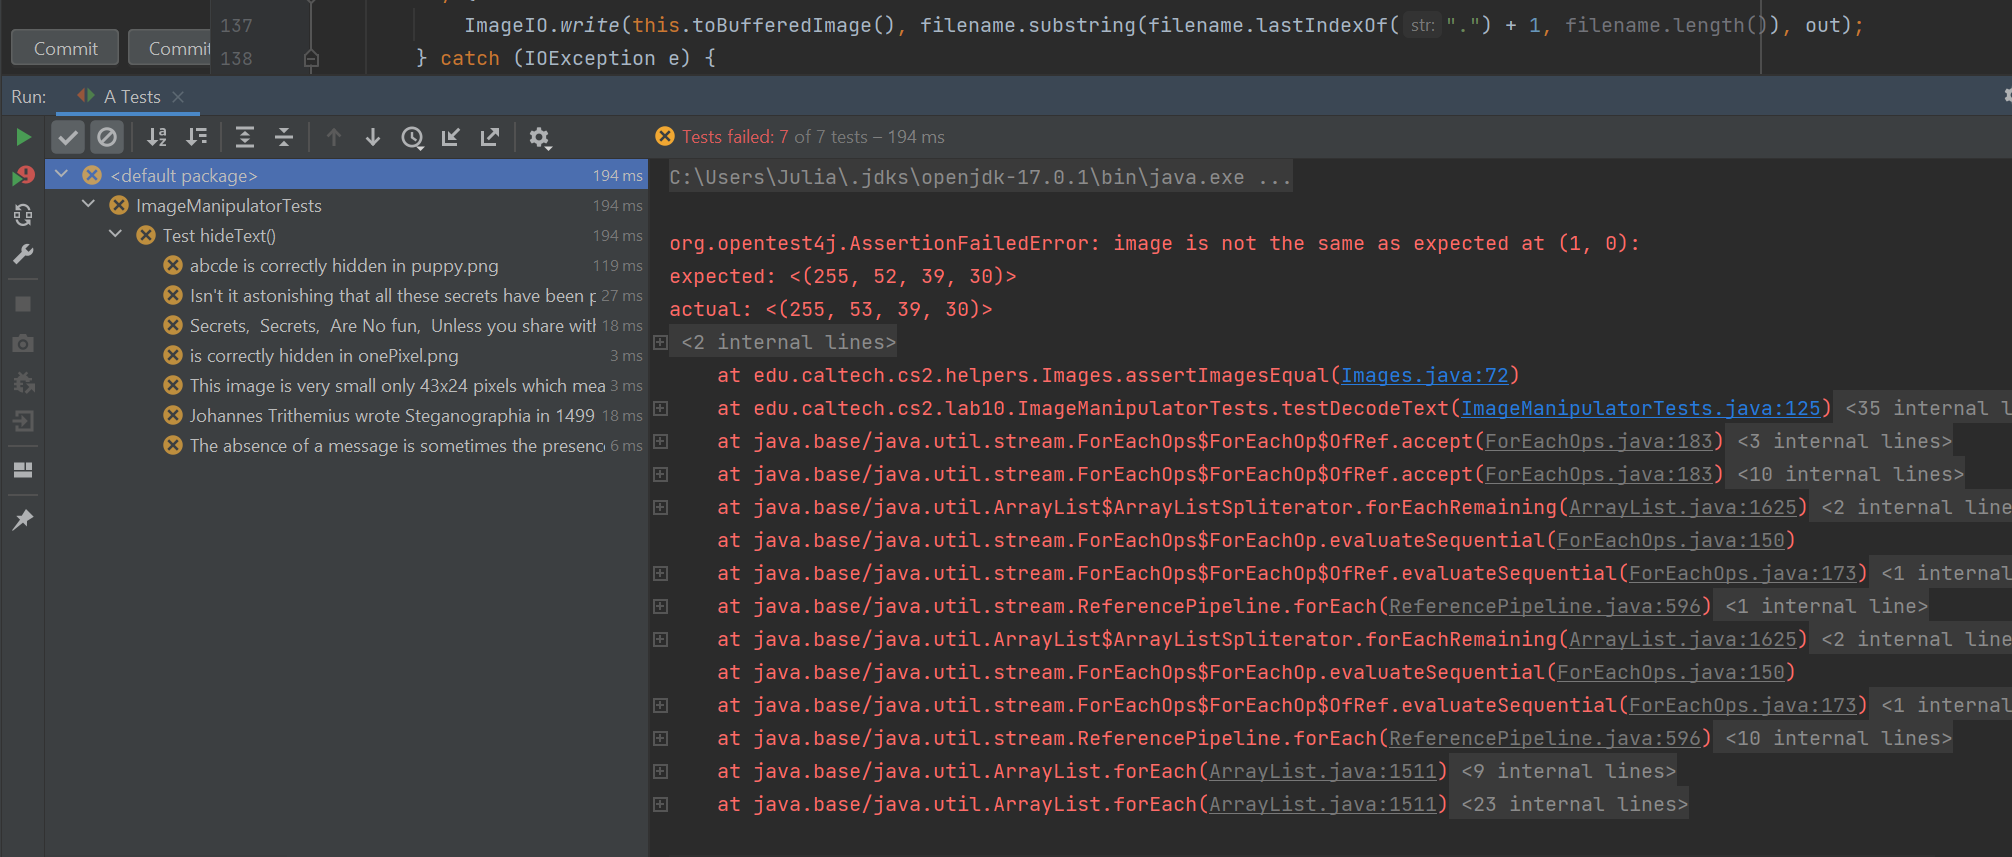2012x857 pixels.
Task: Click Collapse All in test tree toolbar
Action: pyautogui.click(x=284, y=137)
